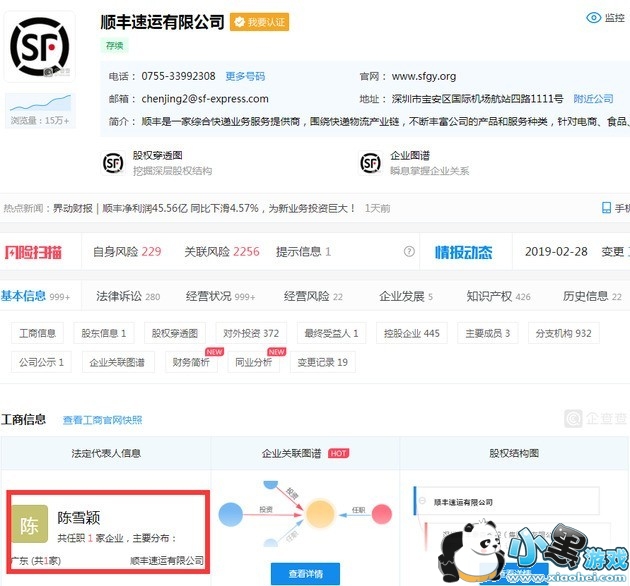The image size is (630, 586).
Task: Open the 查看工商官网快照 link
Action: pos(102,420)
